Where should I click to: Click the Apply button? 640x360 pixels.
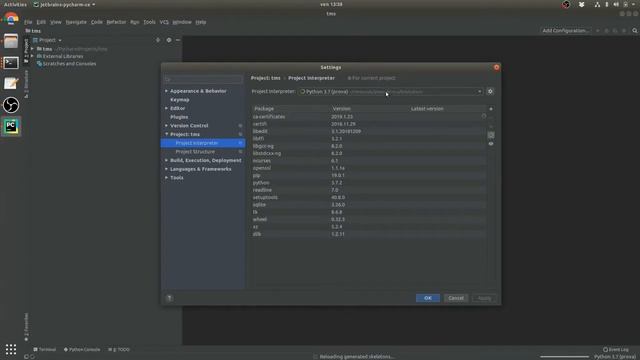(x=484, y=298)
